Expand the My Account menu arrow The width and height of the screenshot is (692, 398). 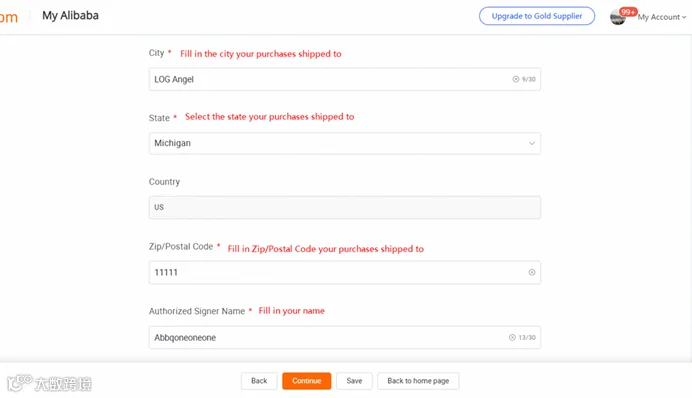[684, 17]
